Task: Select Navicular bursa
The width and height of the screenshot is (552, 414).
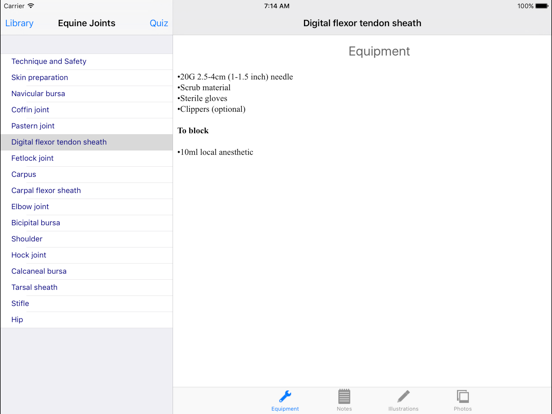Action: pos(87,94)
